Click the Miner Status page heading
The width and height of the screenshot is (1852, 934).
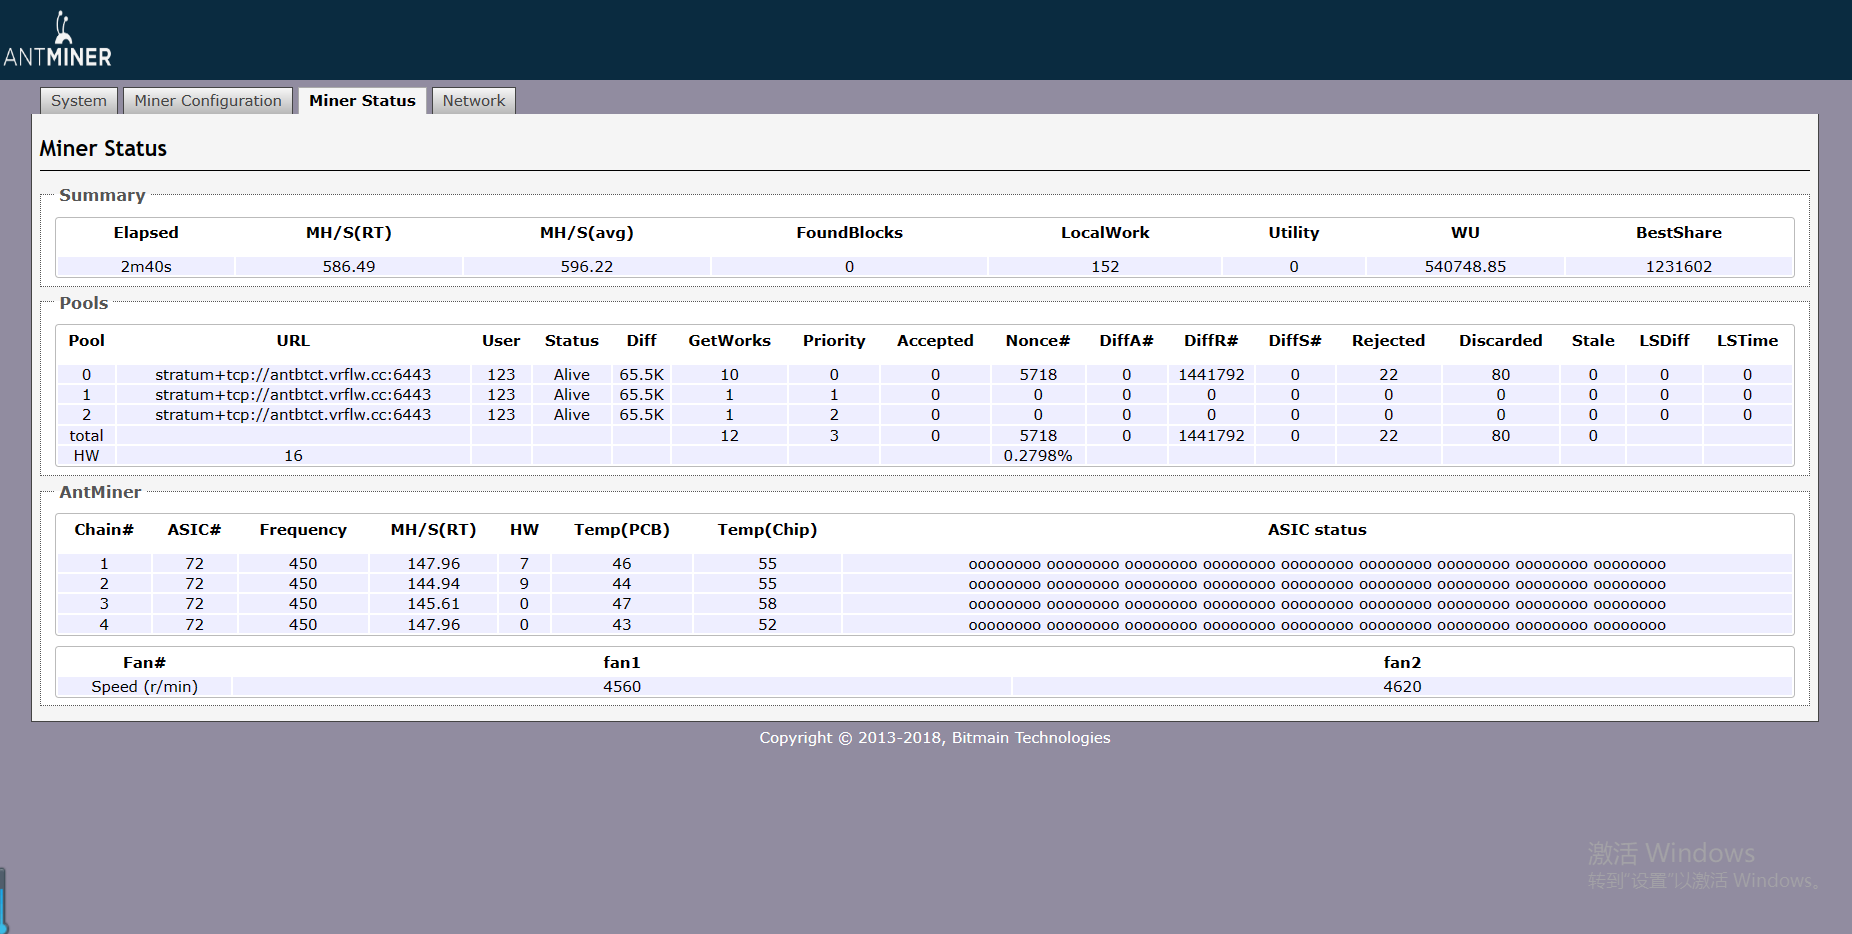coord(103,149)
